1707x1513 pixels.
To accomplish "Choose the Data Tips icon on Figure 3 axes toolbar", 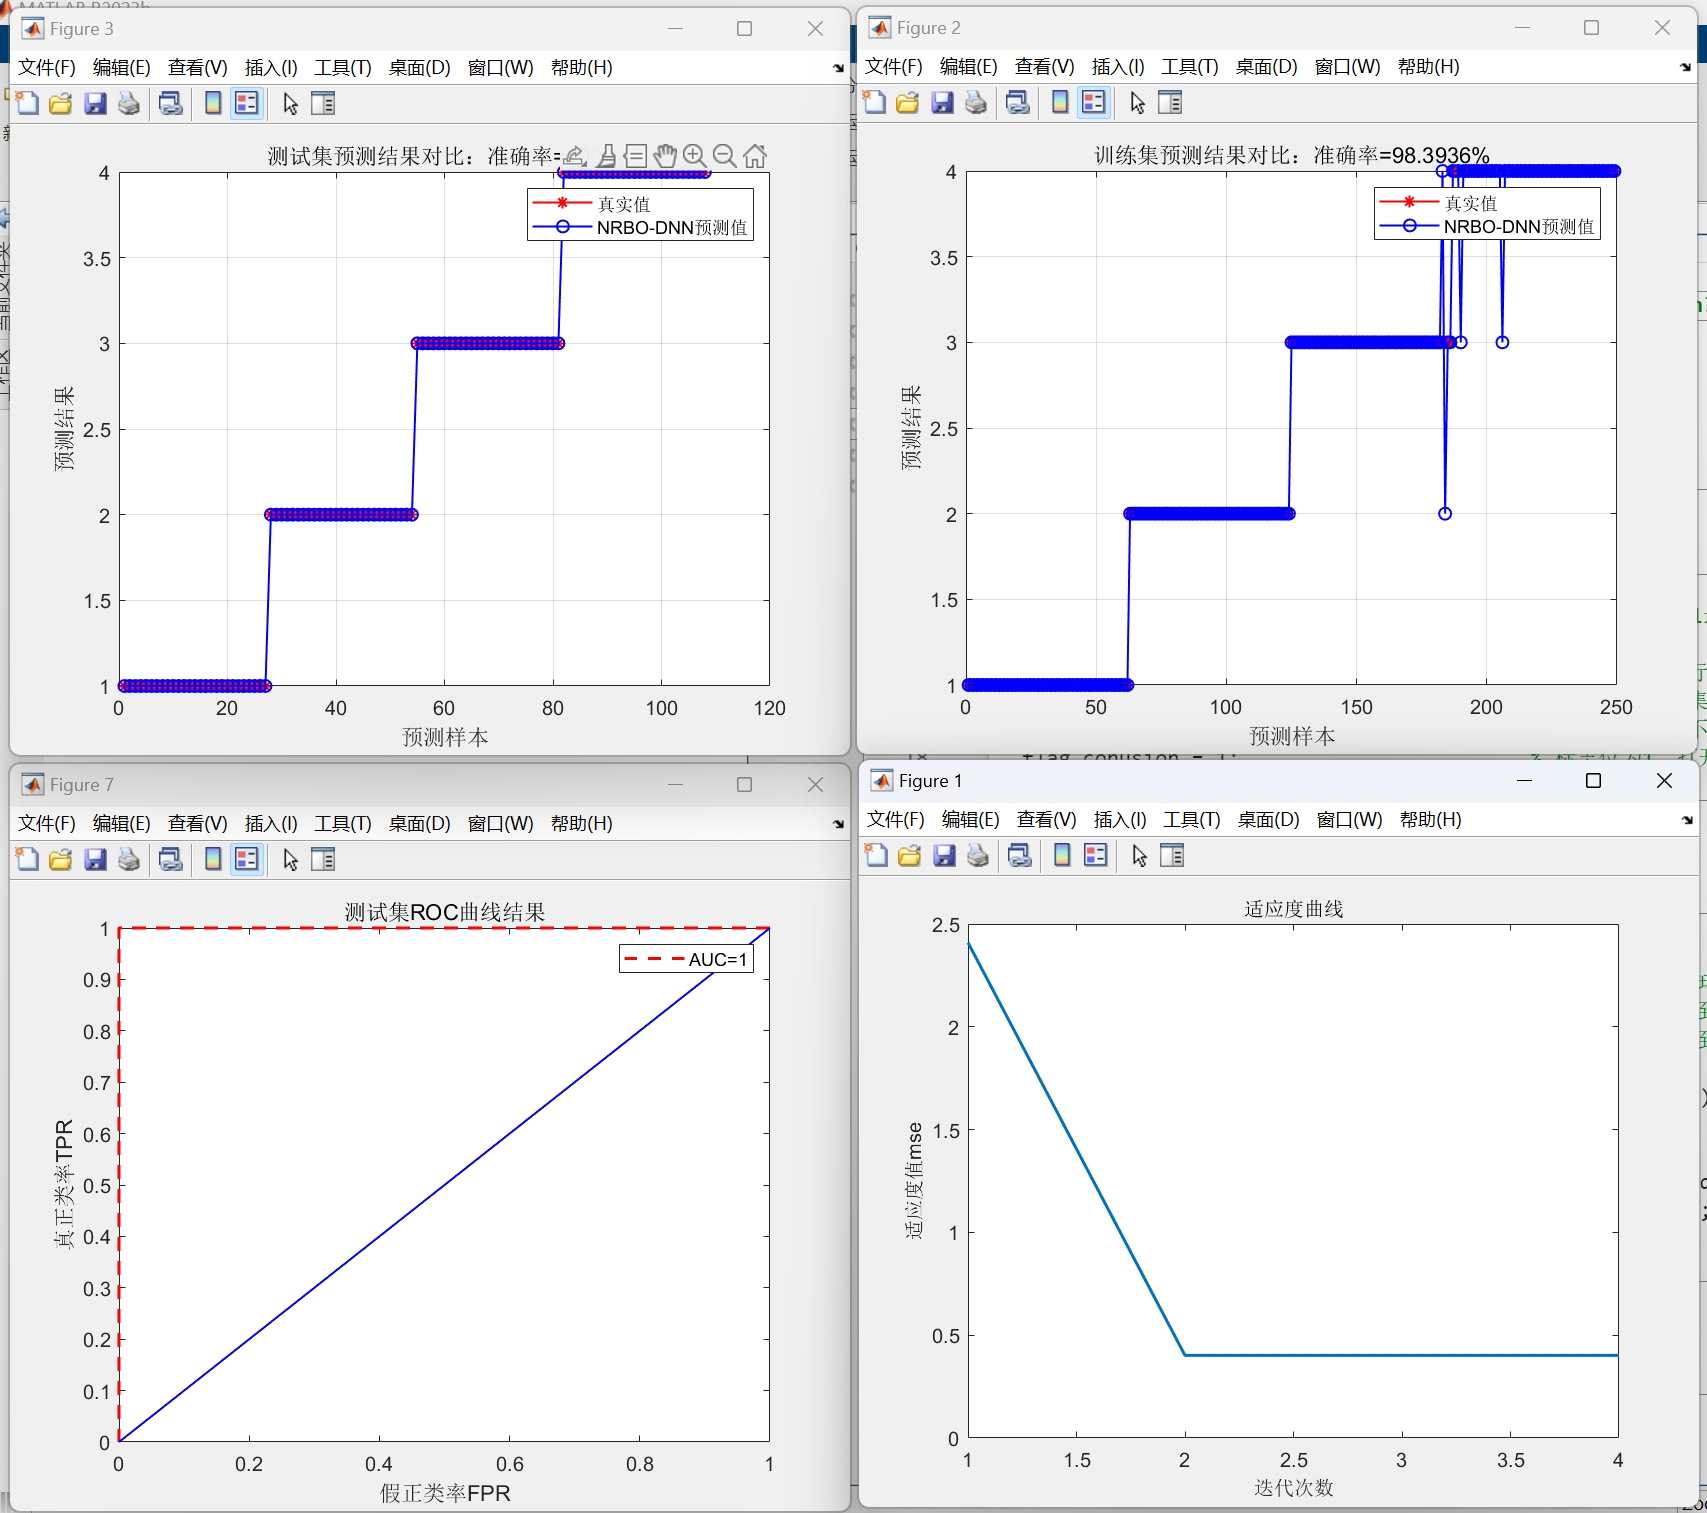I will 636,156.
